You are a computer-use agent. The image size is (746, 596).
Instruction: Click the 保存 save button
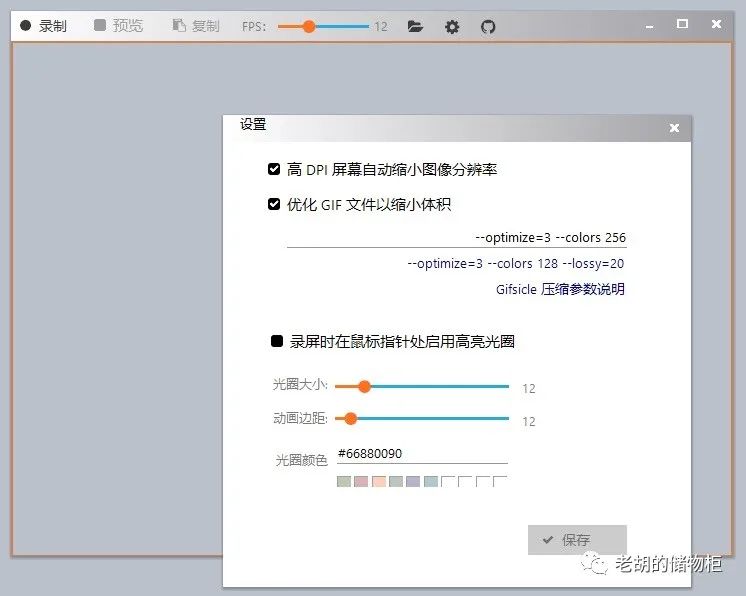click(x=577, y=540)
